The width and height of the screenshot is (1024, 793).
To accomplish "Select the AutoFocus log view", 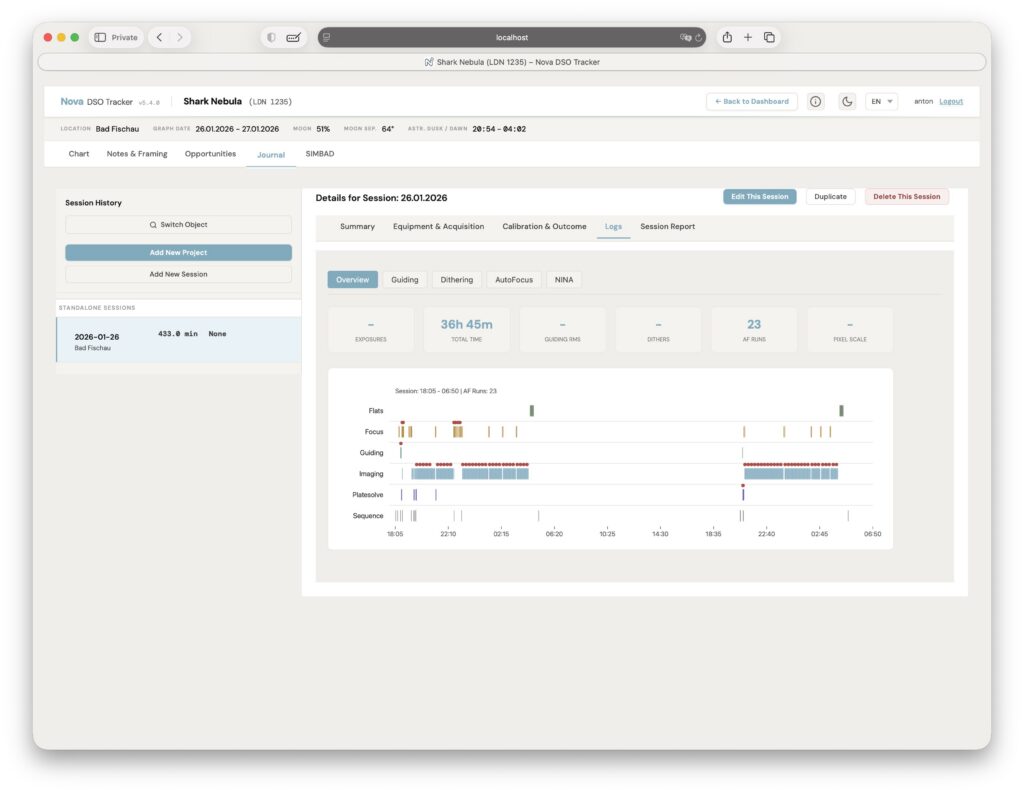I will [512, 280].
